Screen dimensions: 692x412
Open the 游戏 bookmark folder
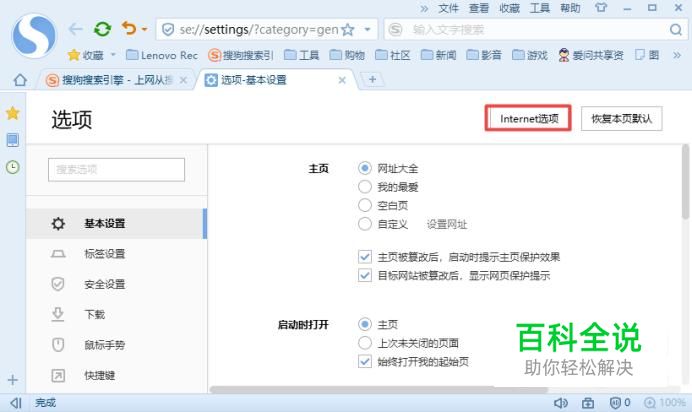point(530,55)
